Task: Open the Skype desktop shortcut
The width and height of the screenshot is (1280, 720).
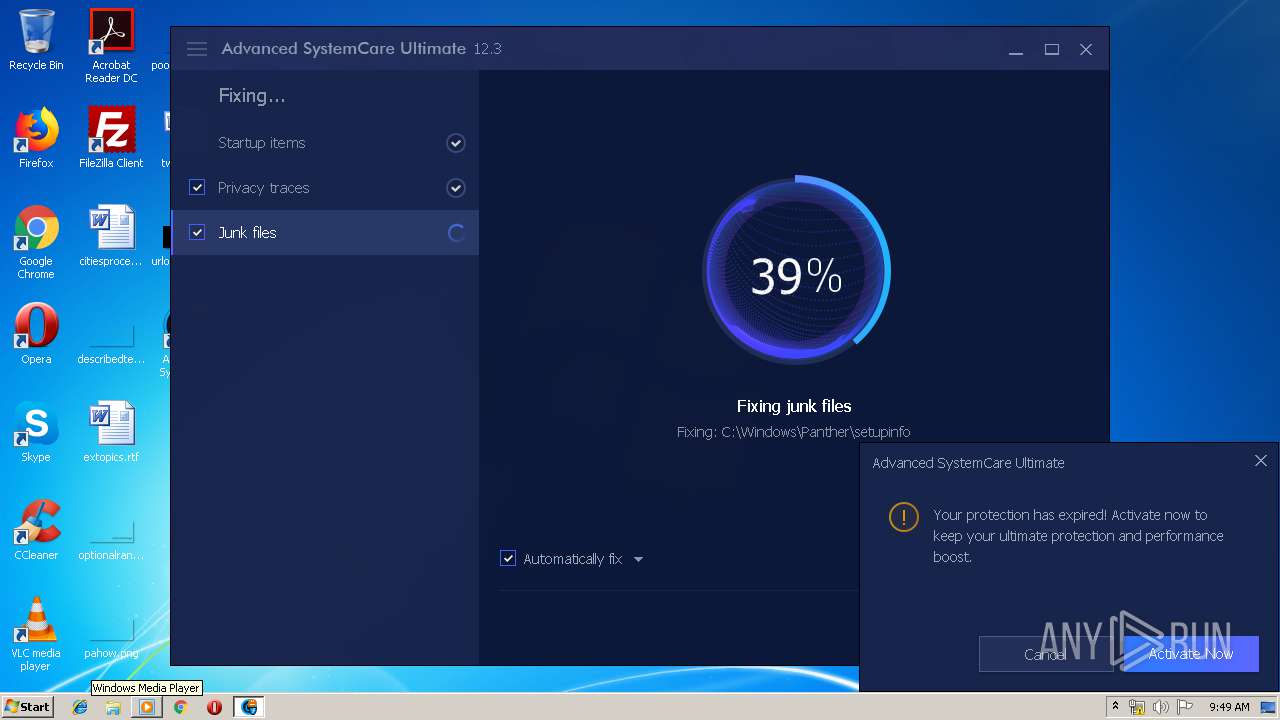Action: pos(36,432)
